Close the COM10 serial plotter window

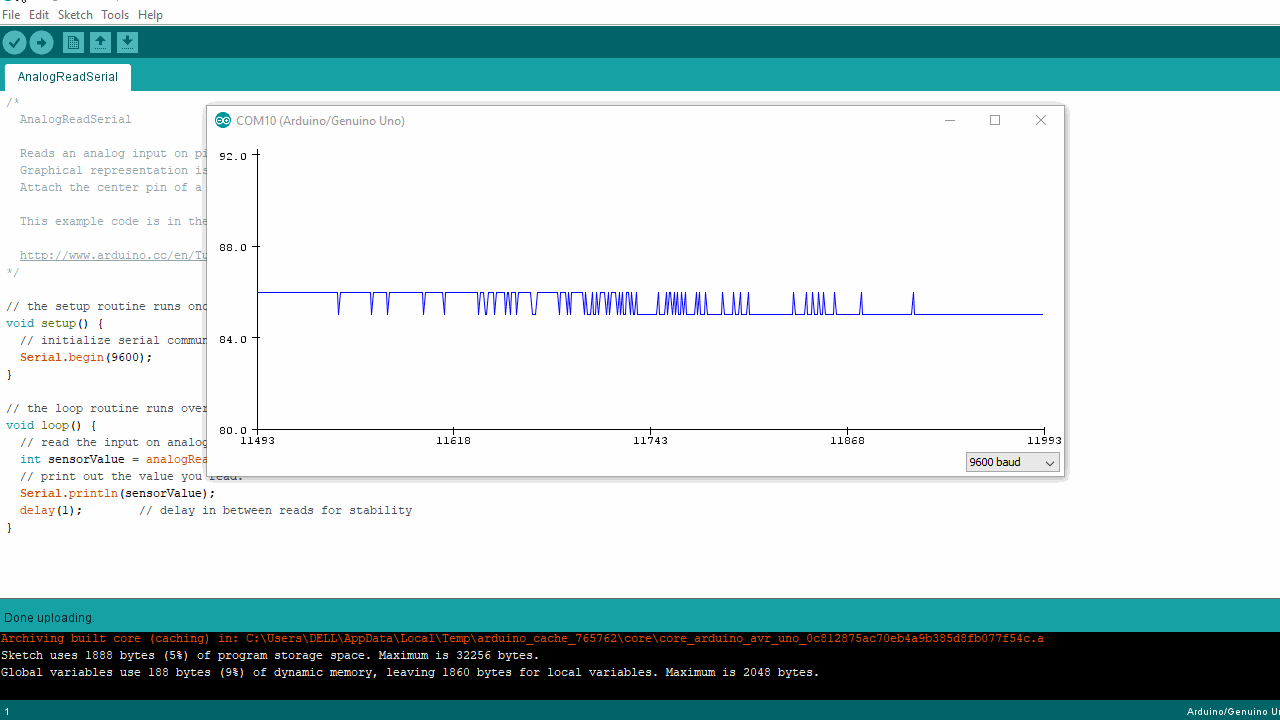point(1041,120)
